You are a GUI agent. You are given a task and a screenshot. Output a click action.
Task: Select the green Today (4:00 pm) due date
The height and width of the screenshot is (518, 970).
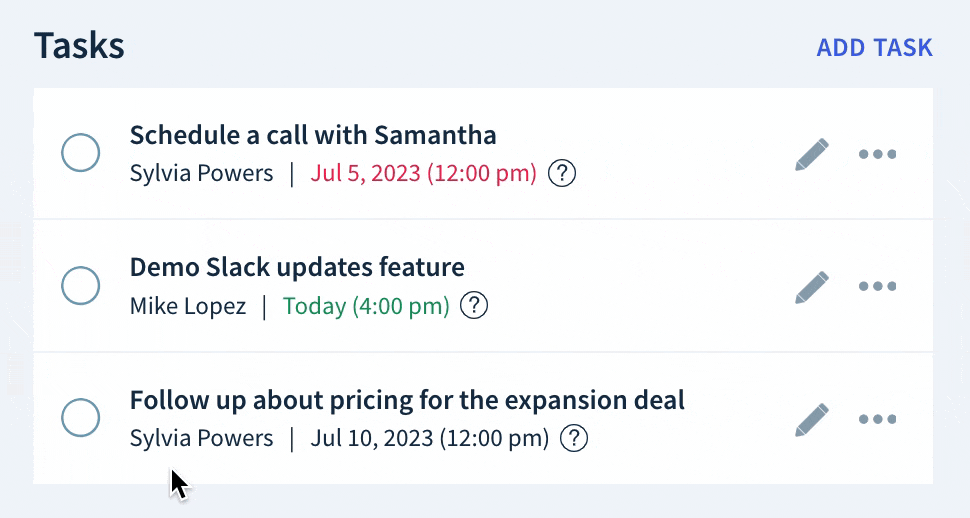click(x=366, y=306)
